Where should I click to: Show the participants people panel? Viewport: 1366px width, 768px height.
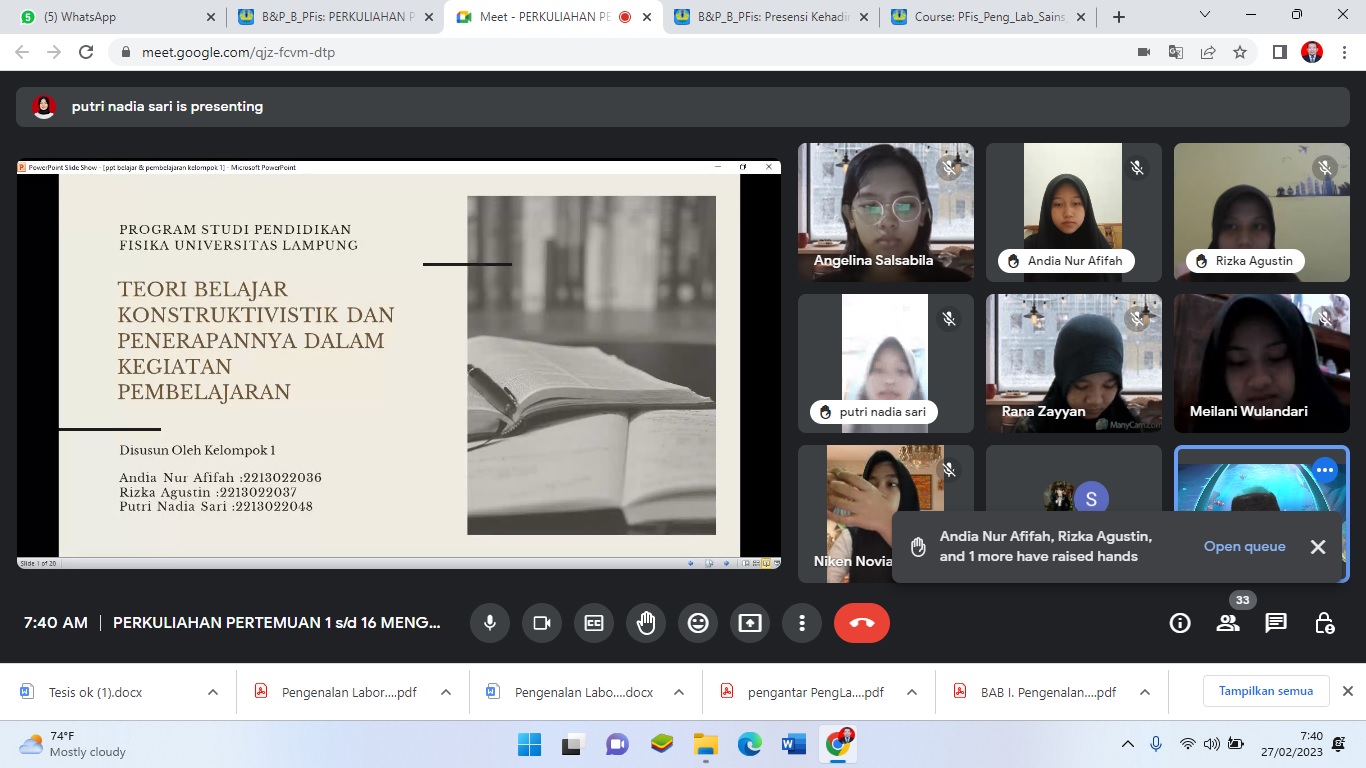coord(1228,623)
